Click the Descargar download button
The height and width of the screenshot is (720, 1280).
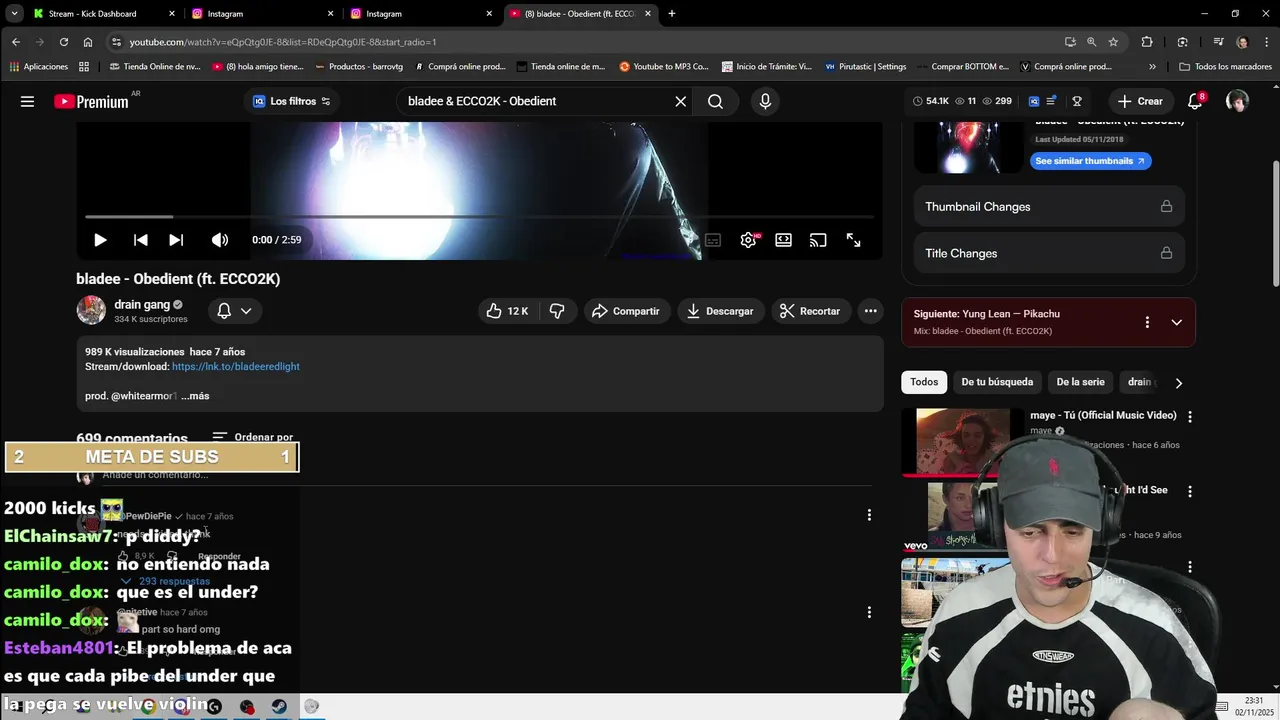[721, 311]
